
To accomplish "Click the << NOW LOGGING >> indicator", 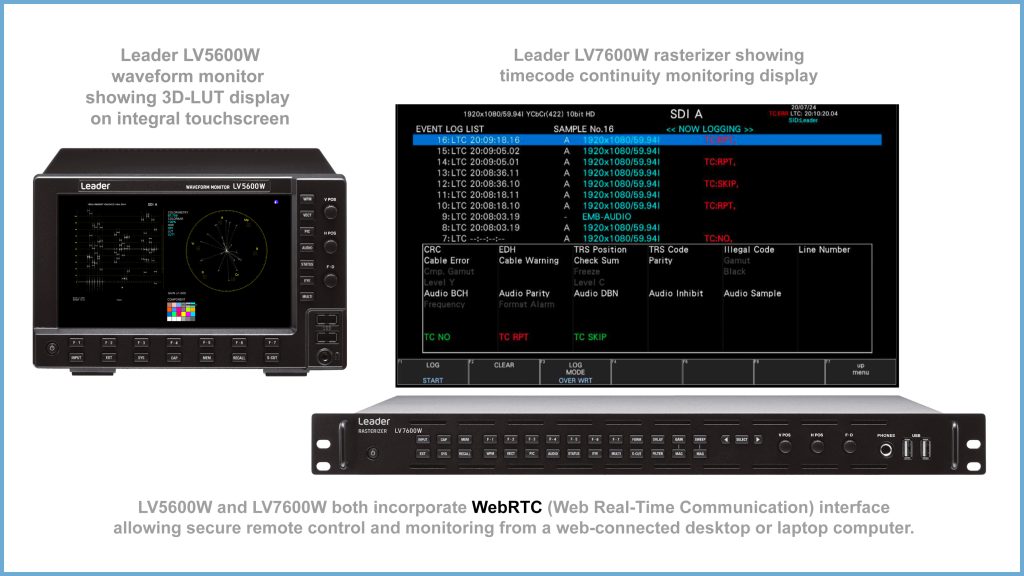I will tap(709, 129).
